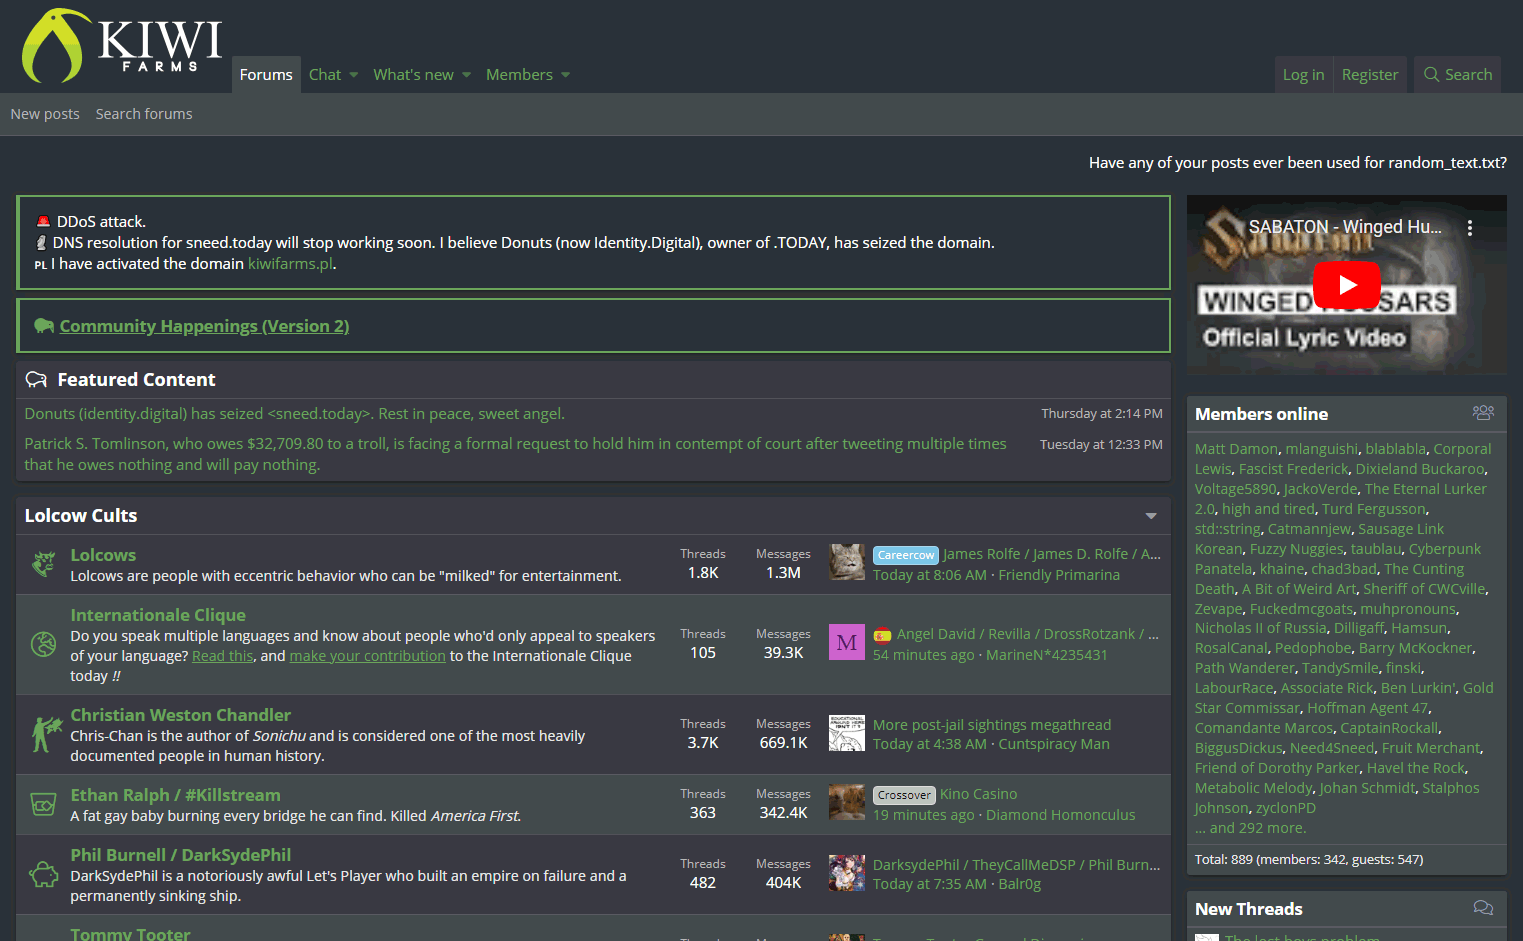This screenshot has width=1523, height=941.
Task: Open the New Threads heading link
Action: pyautogui.click(x=1248, y=909)
